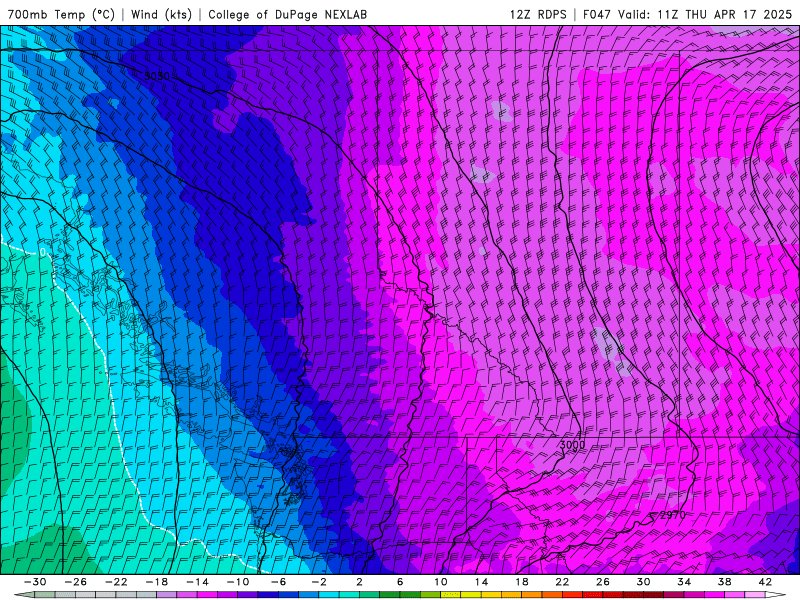Click the 38 colorbar value
800x600 pixels.
[x=724, y=582]
